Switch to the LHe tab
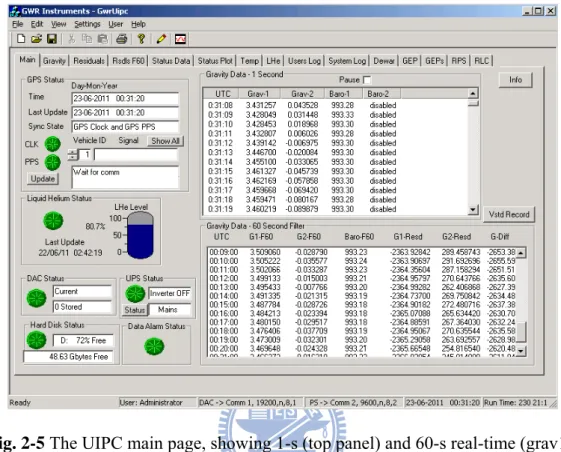 (x=273, y=61)
